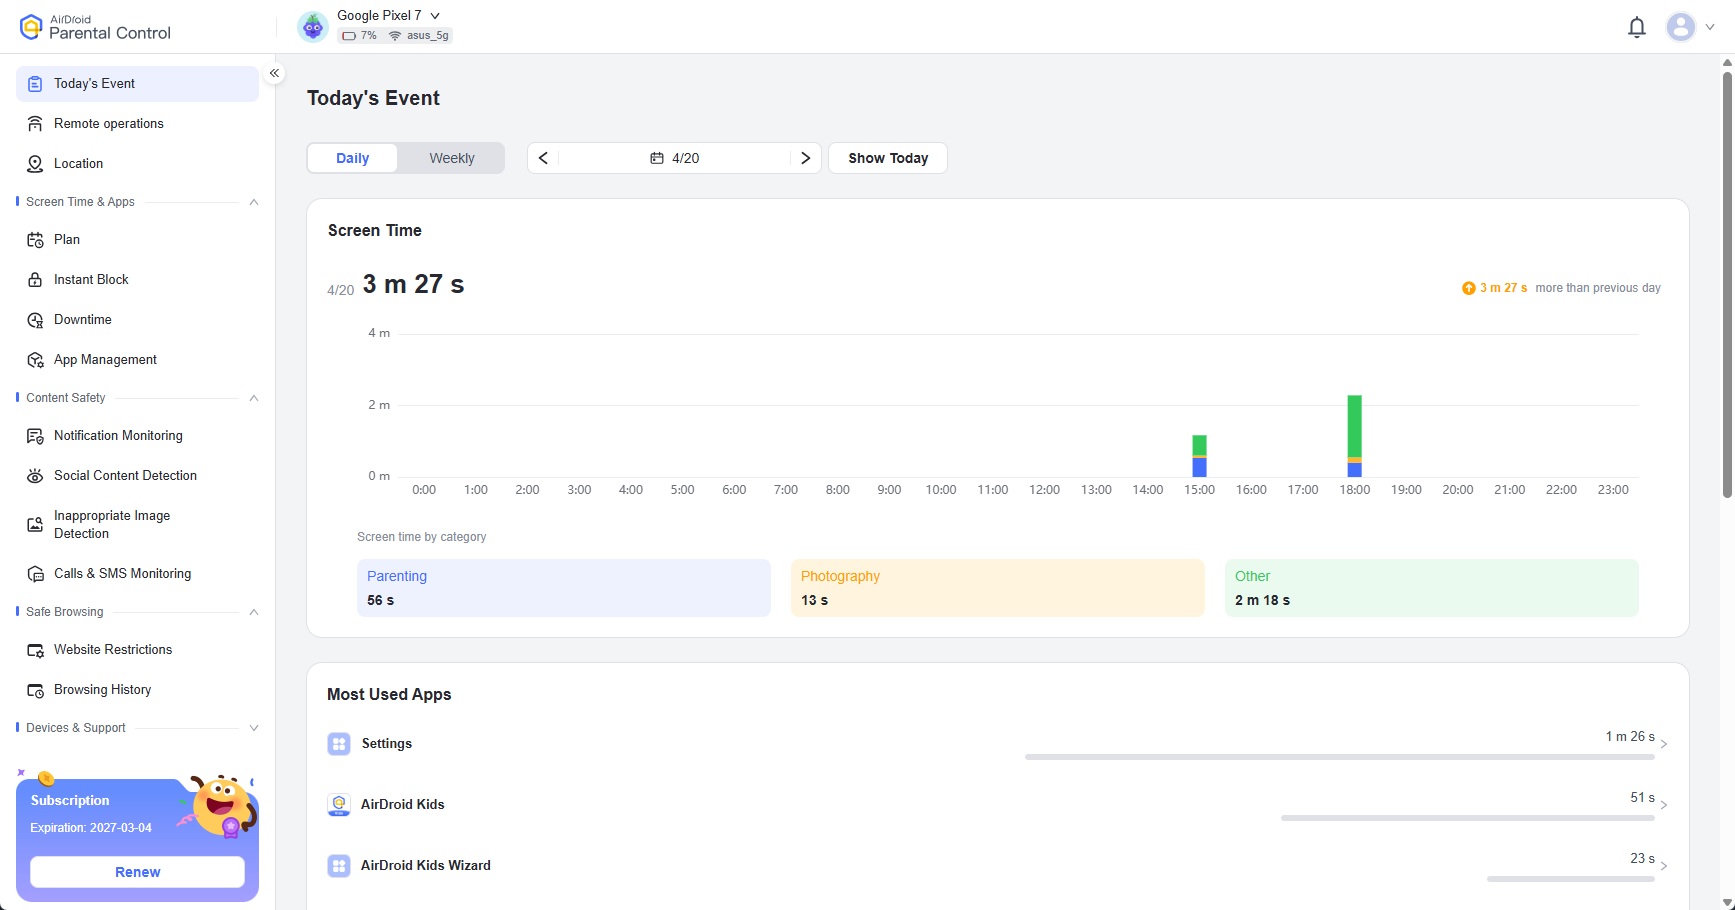The image size is (1735, 910).
Task: Click the Show Today button
Action: coord(888,158)
